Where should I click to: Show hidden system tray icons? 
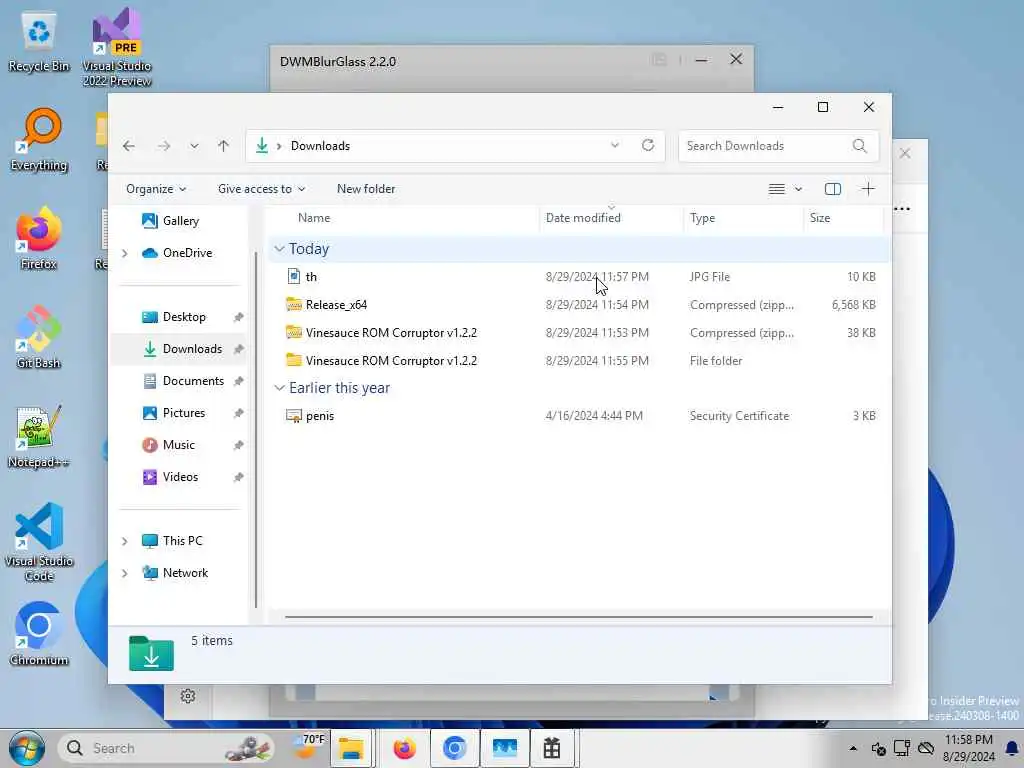853,748
